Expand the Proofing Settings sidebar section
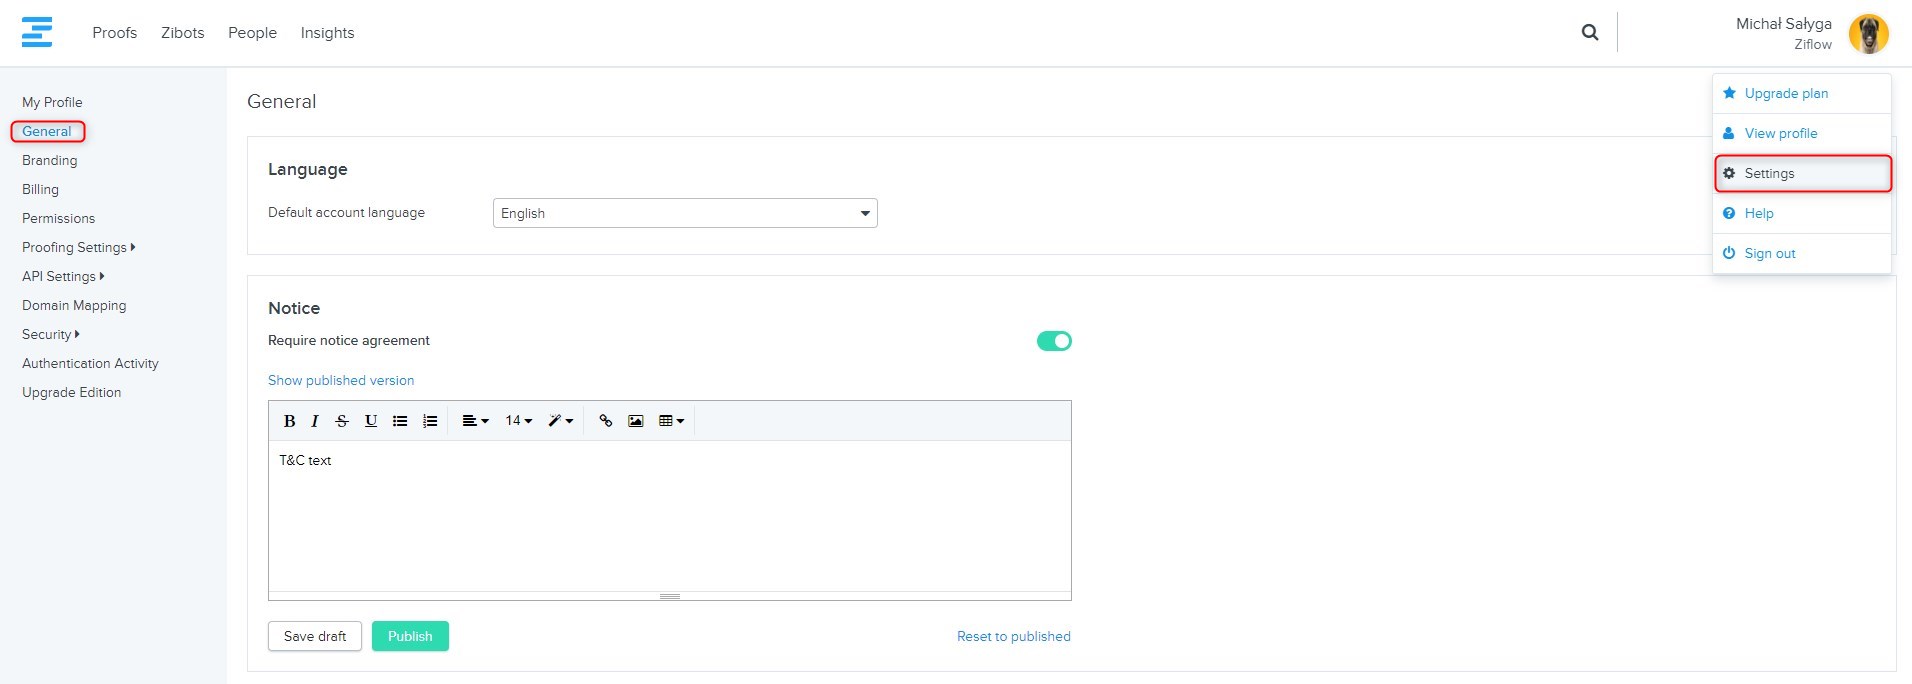Viewport: 1912px width, 684px height. (x=78, y=247)
